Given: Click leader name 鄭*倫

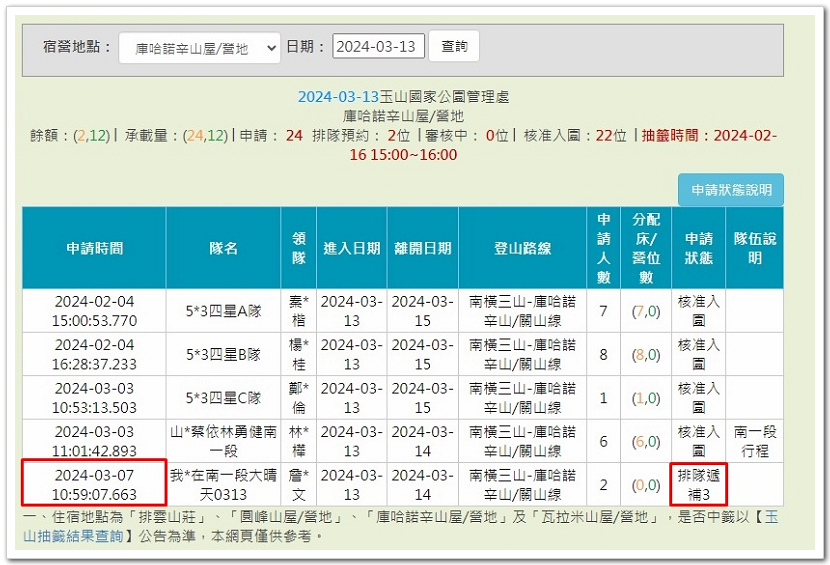Looking at the screenshot, I should coord(299,398).
